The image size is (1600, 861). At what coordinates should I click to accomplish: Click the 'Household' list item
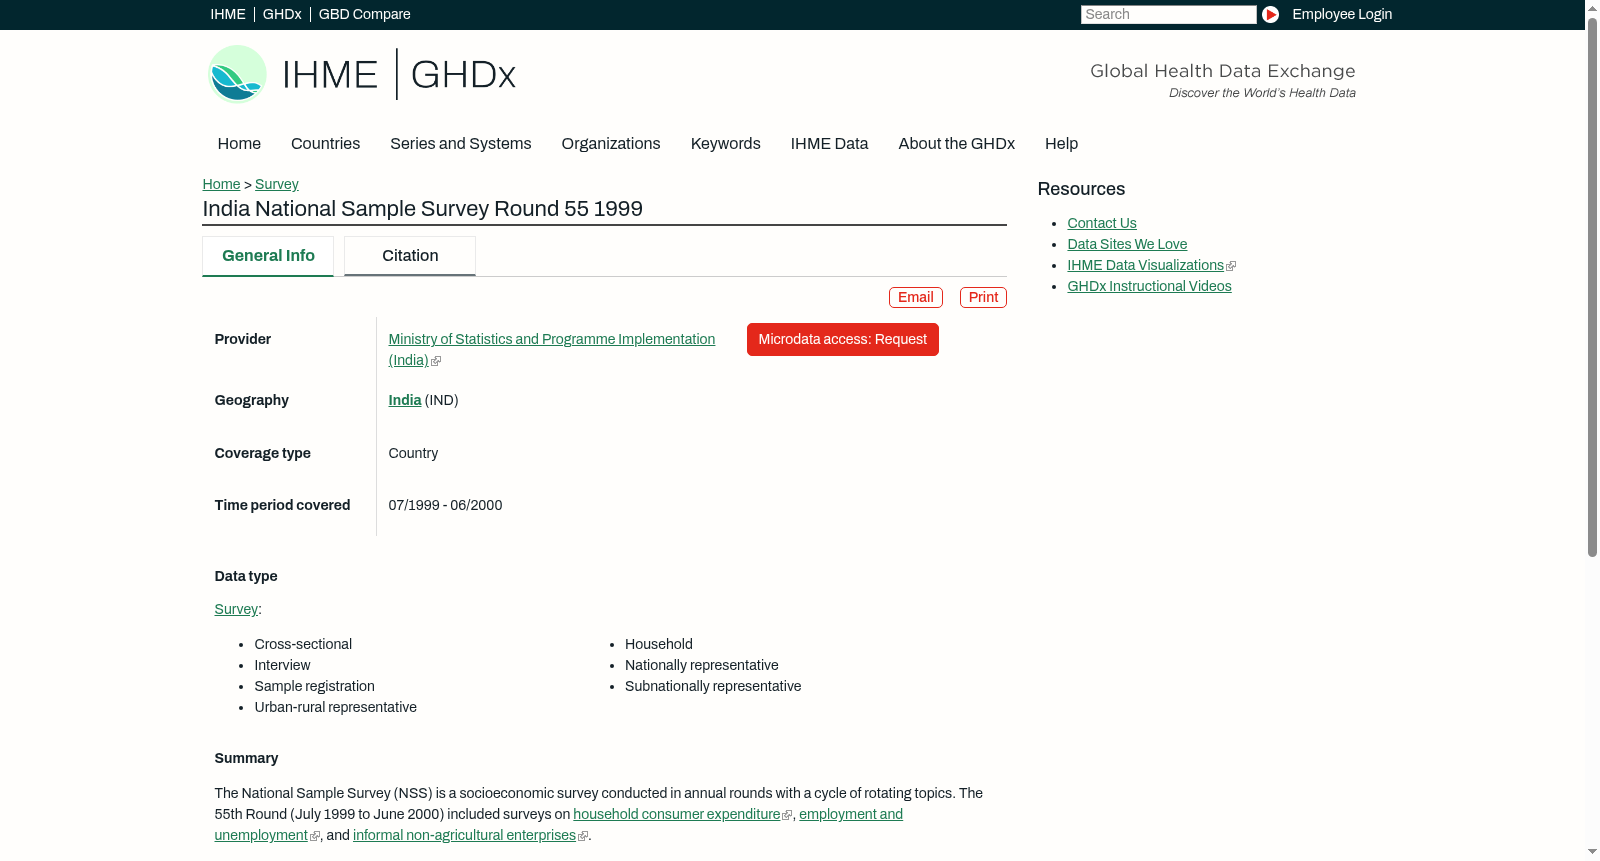658,644
